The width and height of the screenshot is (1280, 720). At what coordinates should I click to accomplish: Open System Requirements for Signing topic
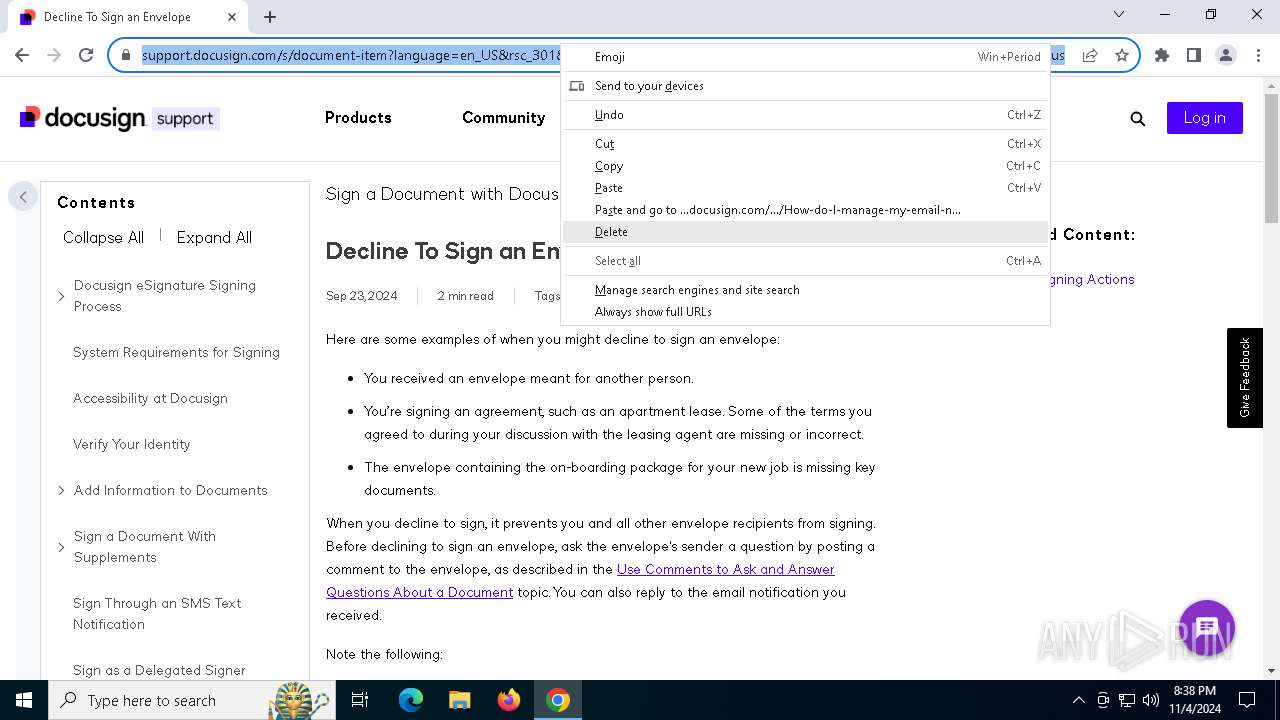coord(176,352)
